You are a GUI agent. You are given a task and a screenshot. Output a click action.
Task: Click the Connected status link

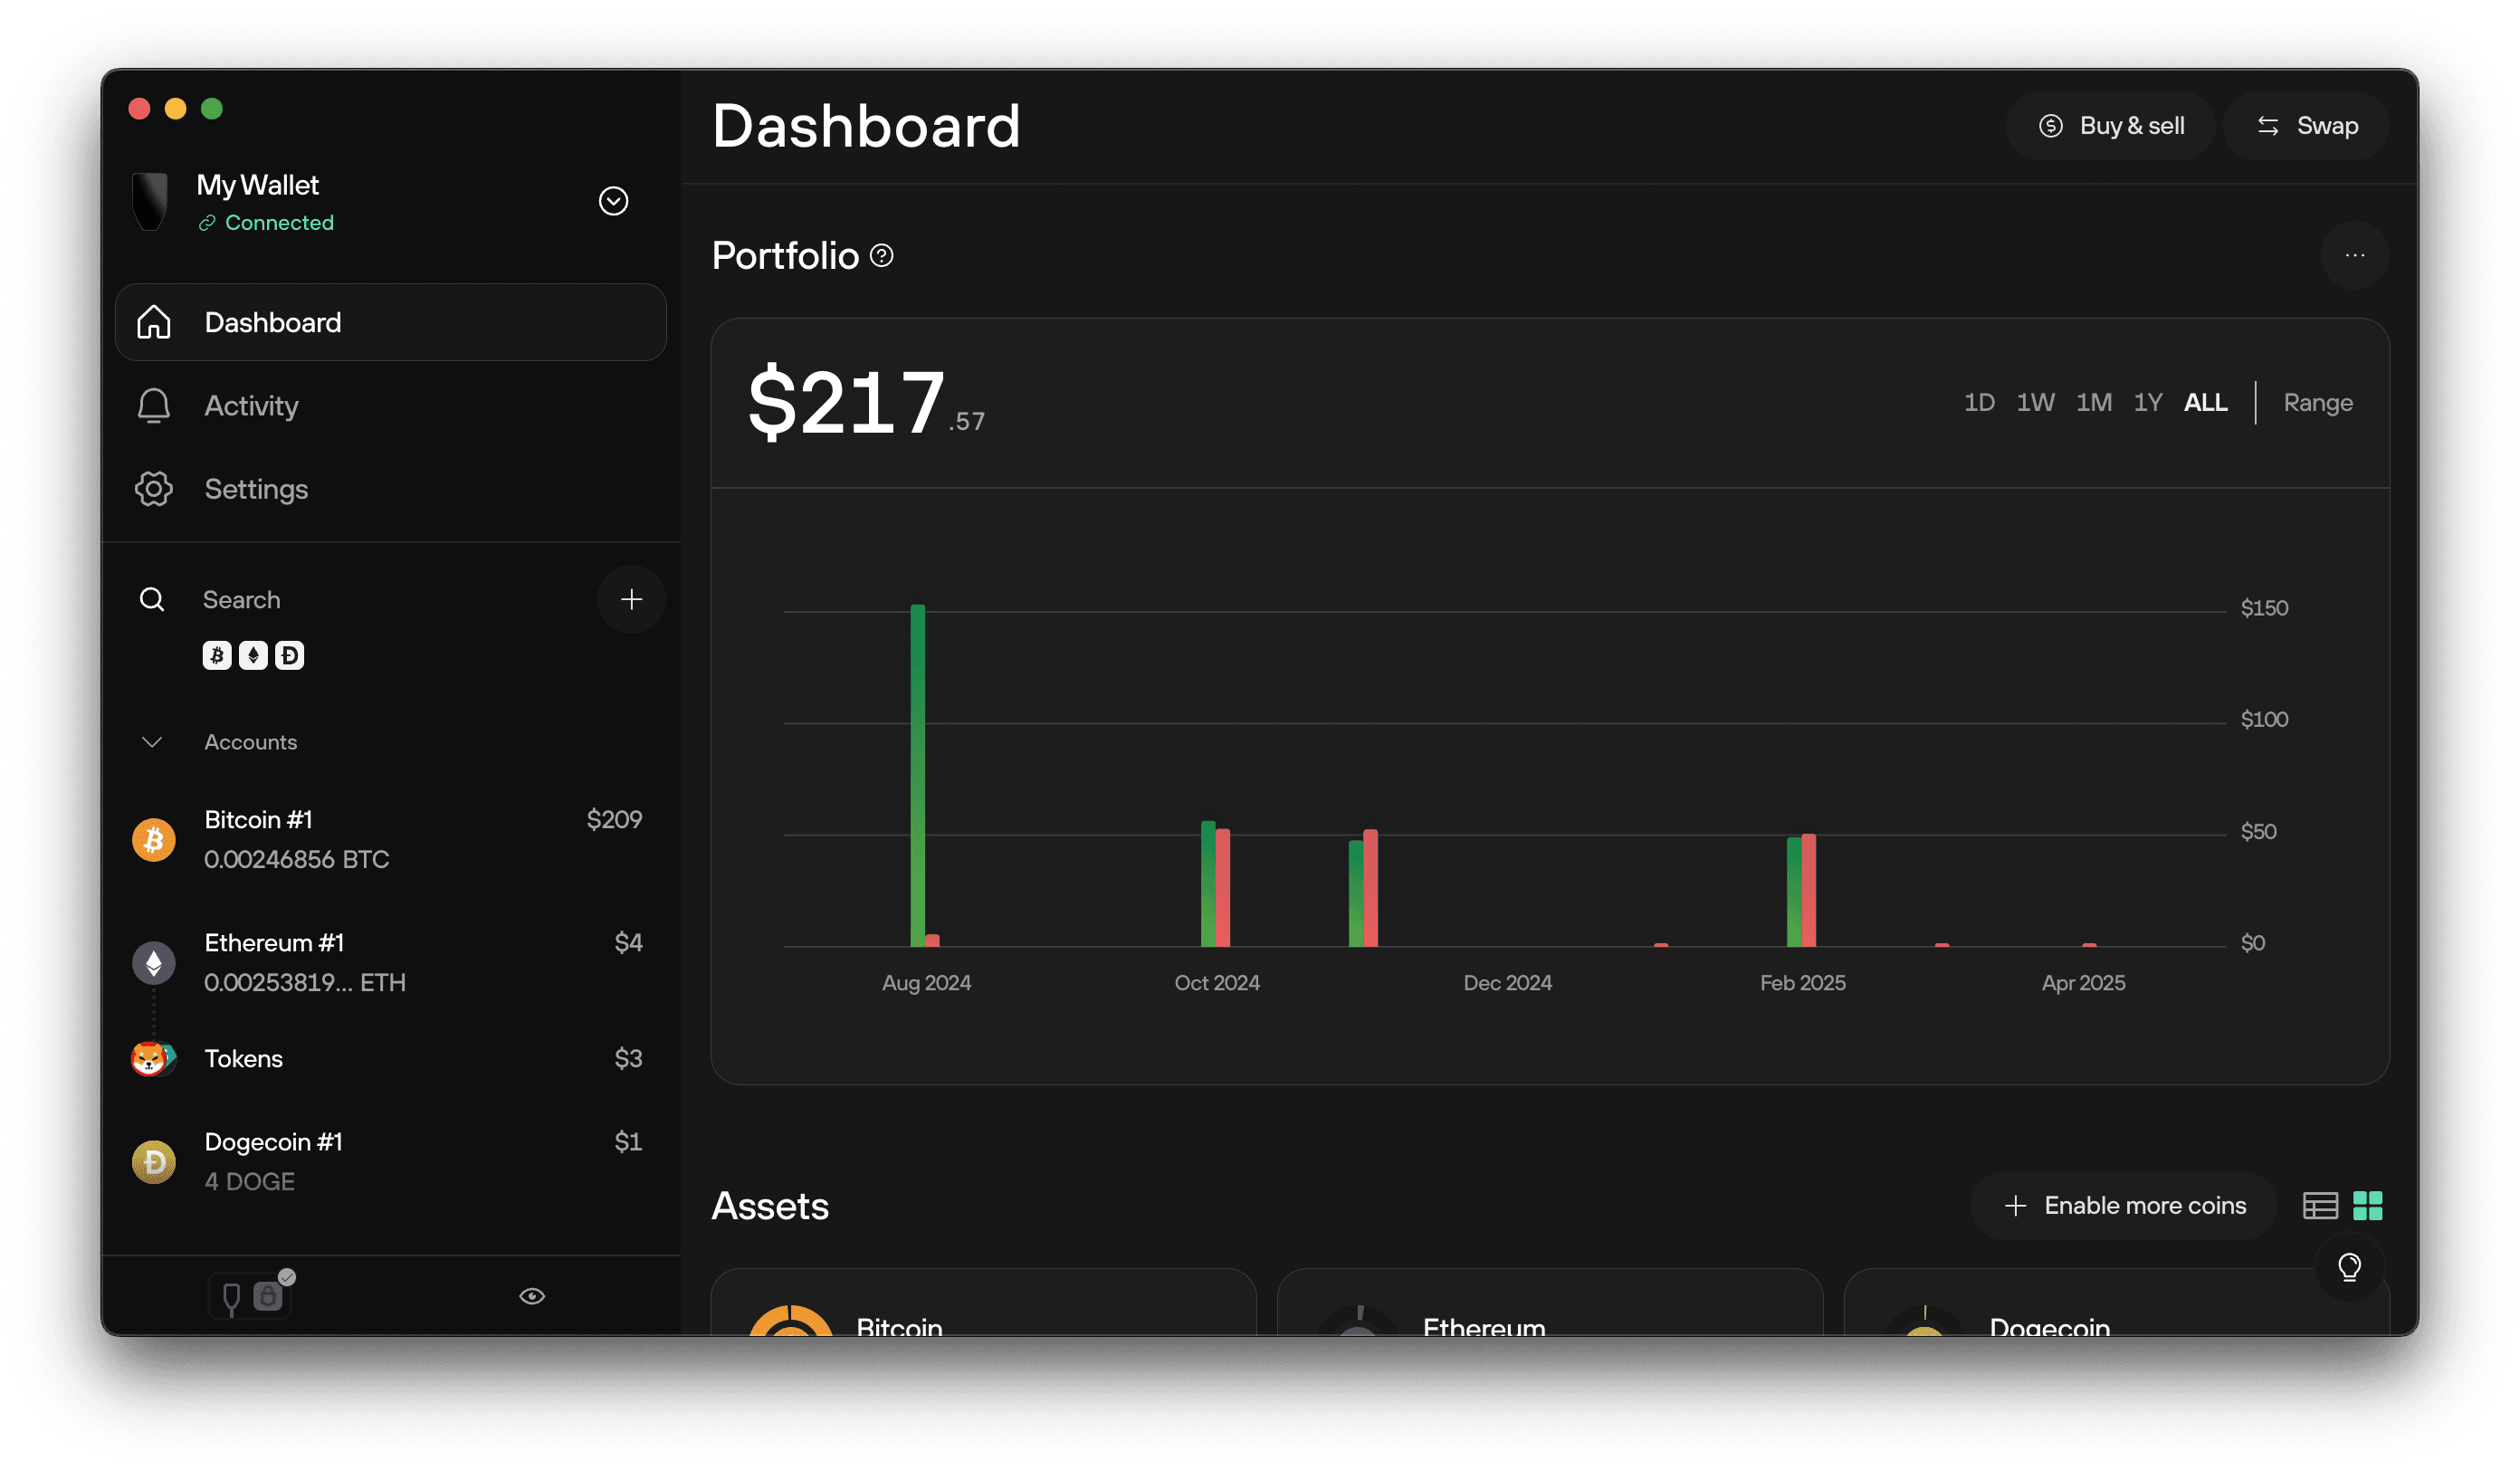[x=267, y=222]
